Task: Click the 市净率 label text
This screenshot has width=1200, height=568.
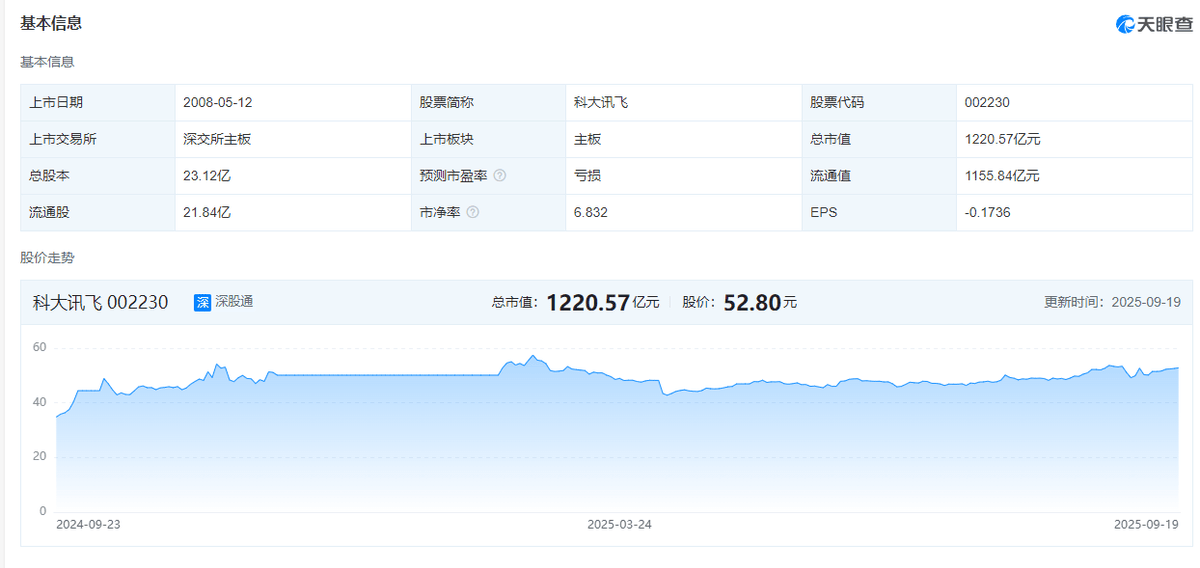Action: (x=440, y=212)
